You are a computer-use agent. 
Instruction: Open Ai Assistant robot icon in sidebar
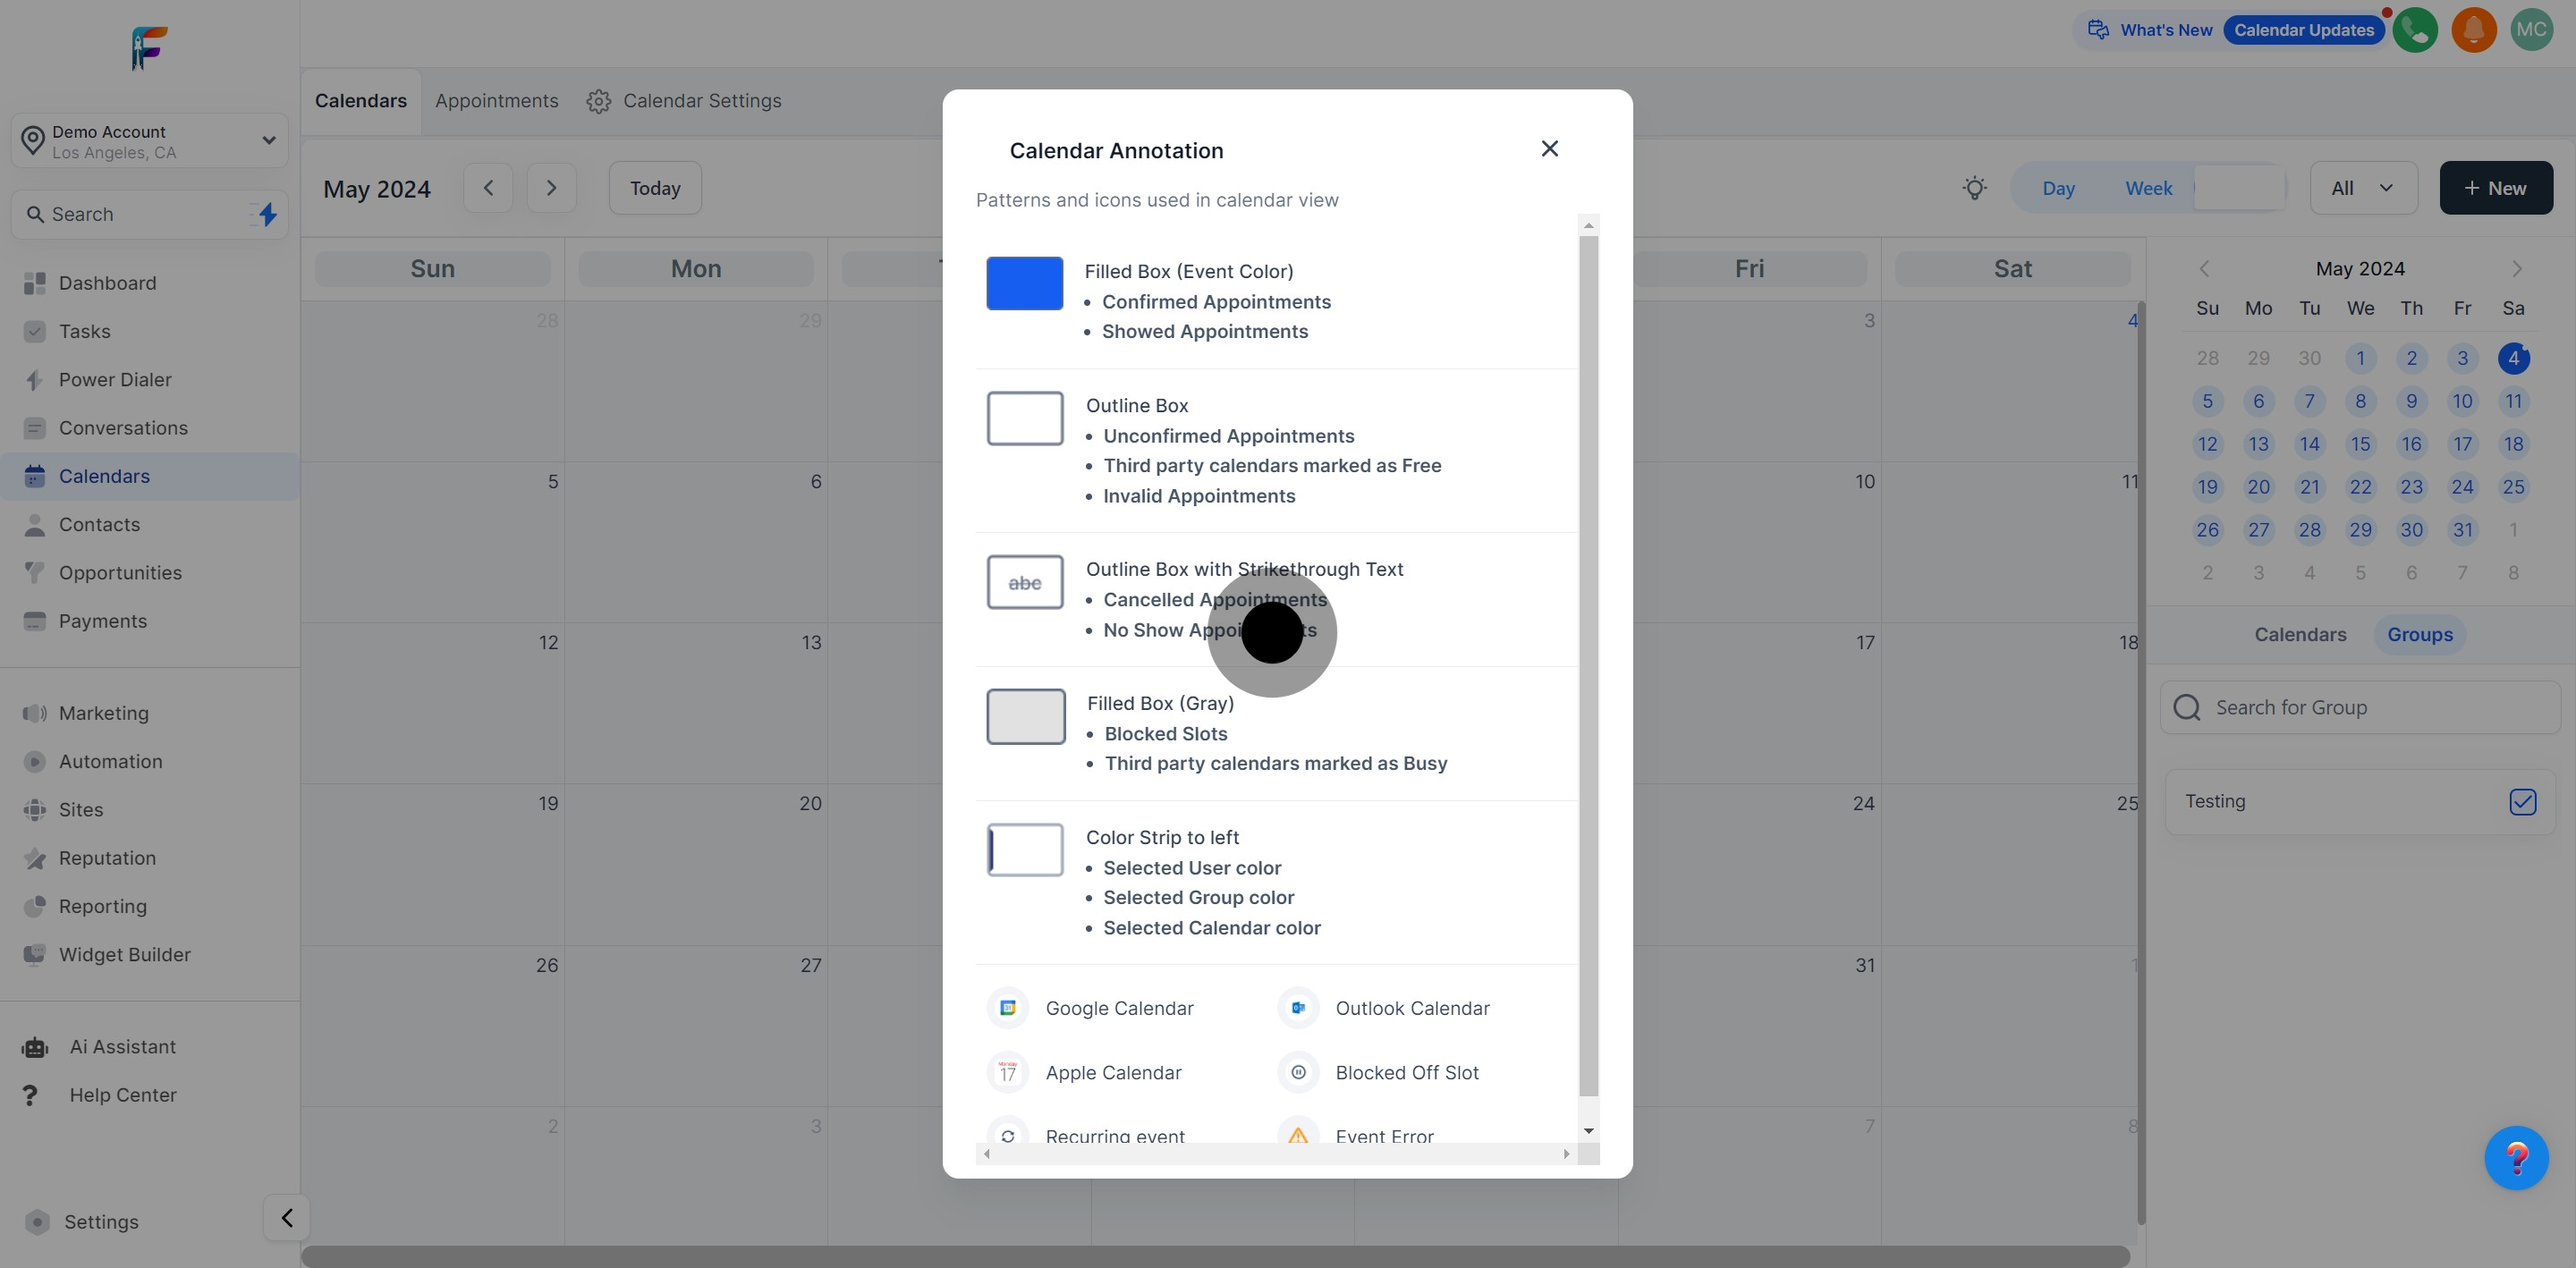[35, 1047]
